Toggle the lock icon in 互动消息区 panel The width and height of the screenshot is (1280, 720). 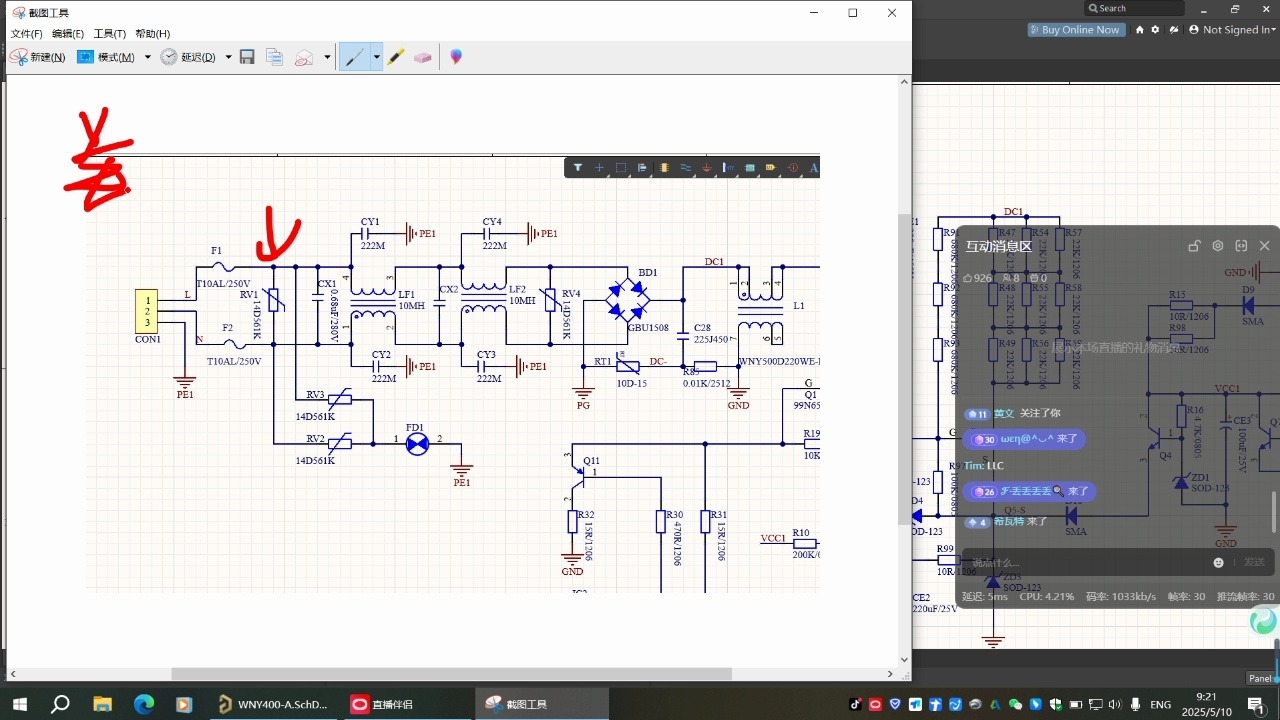point(1194,246)
